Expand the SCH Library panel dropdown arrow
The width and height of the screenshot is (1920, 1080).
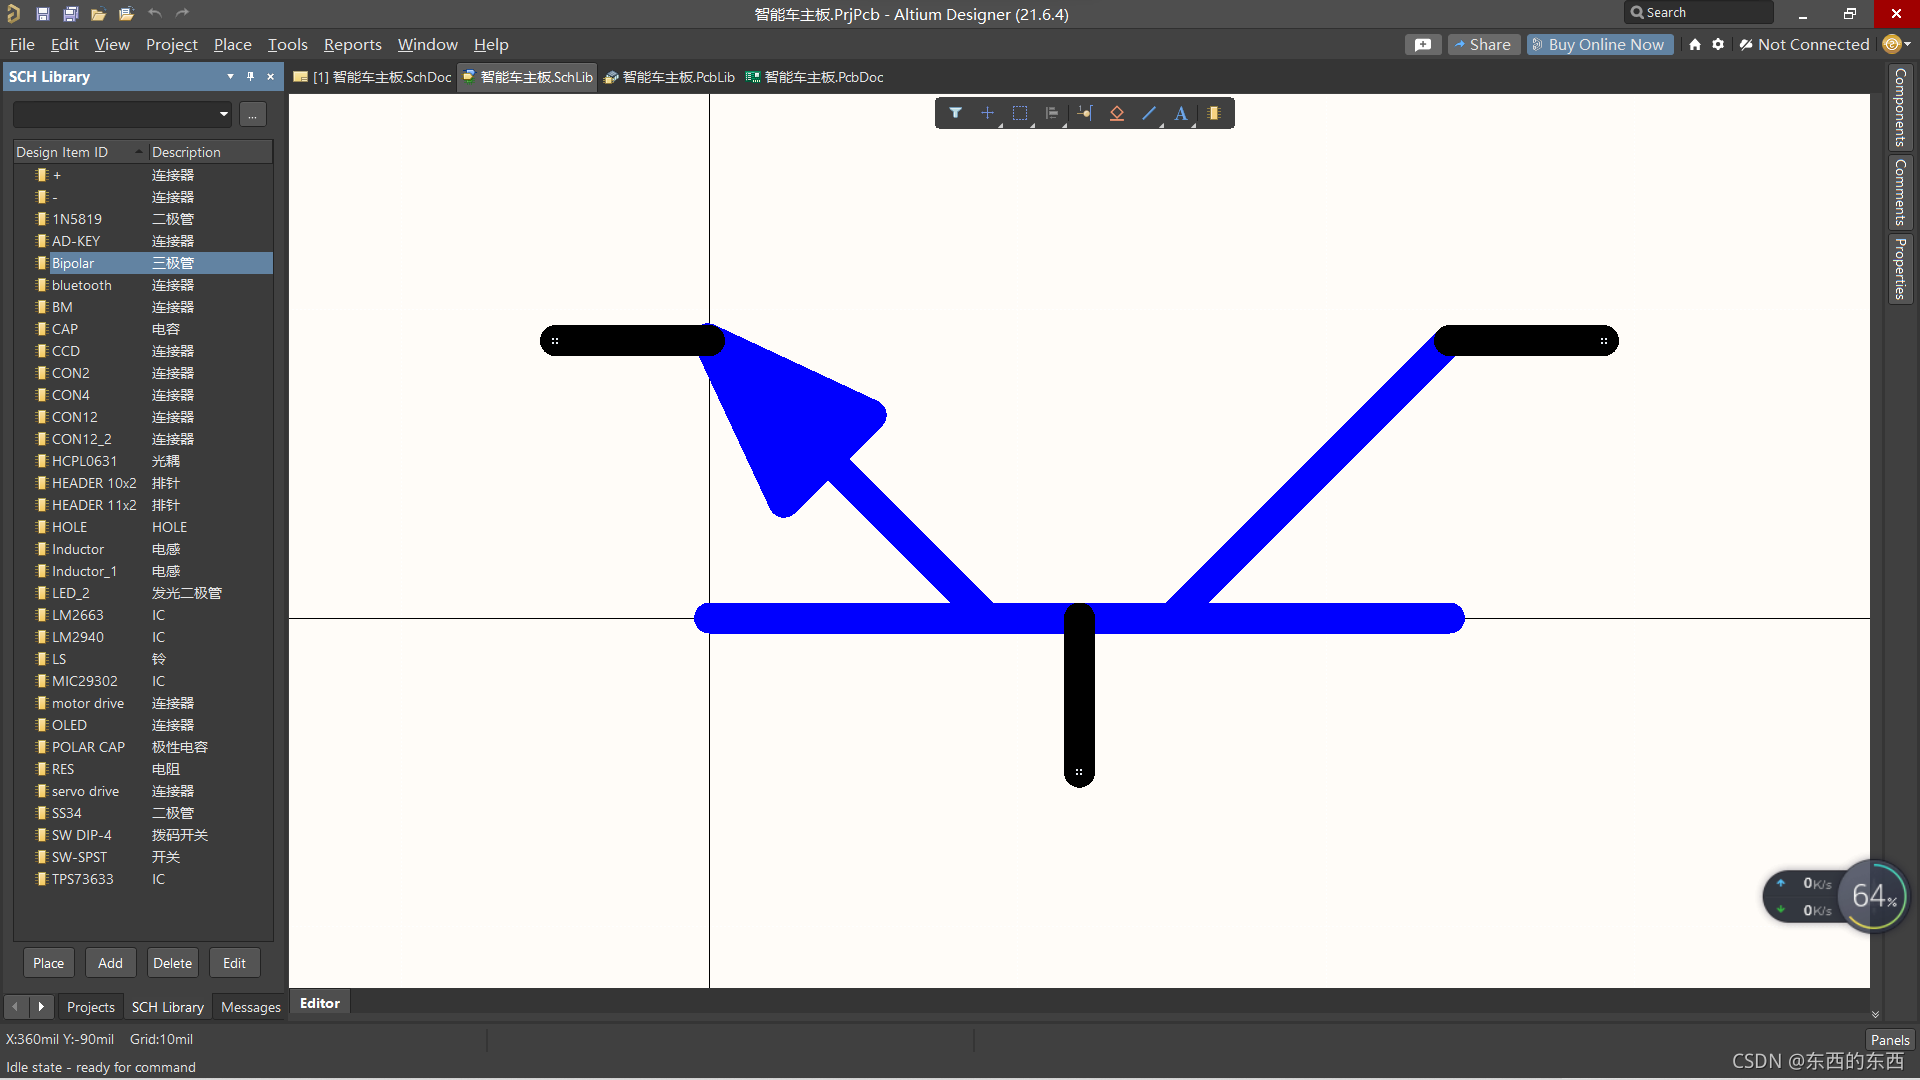tap(230, 76)
